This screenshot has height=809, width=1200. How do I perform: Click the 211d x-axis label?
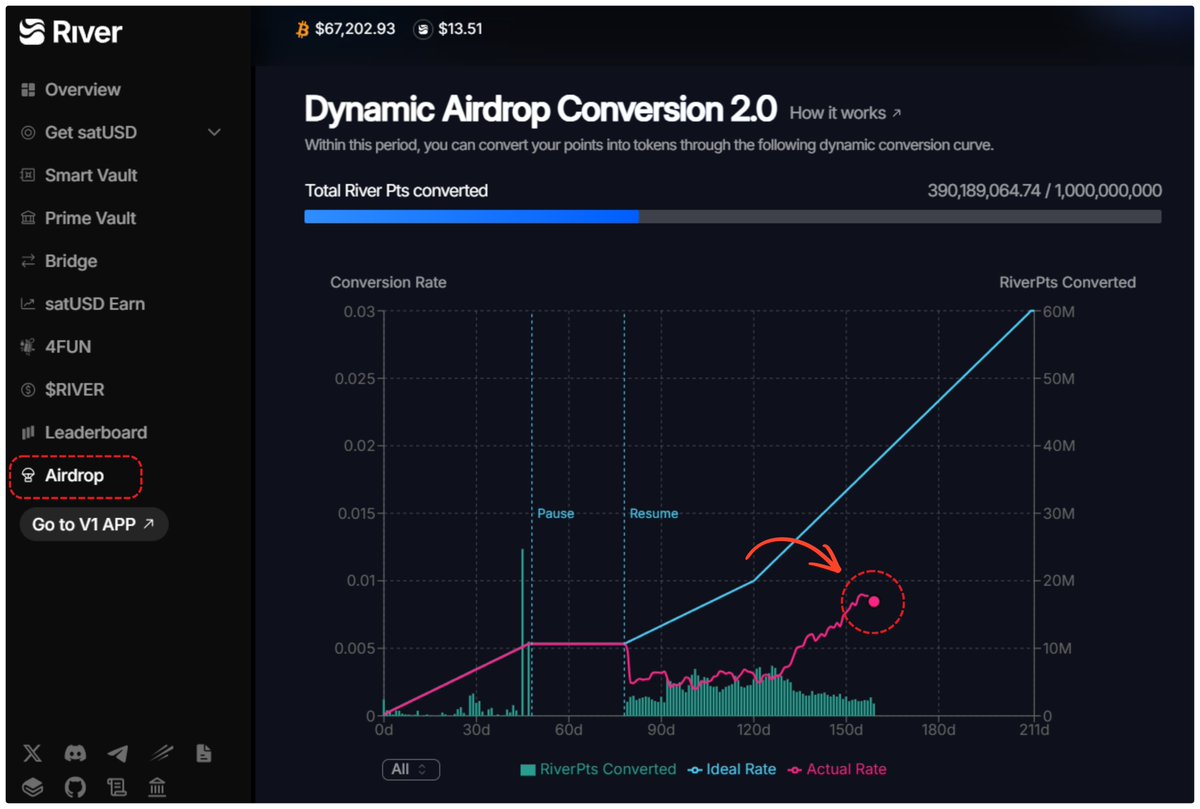1034,730
